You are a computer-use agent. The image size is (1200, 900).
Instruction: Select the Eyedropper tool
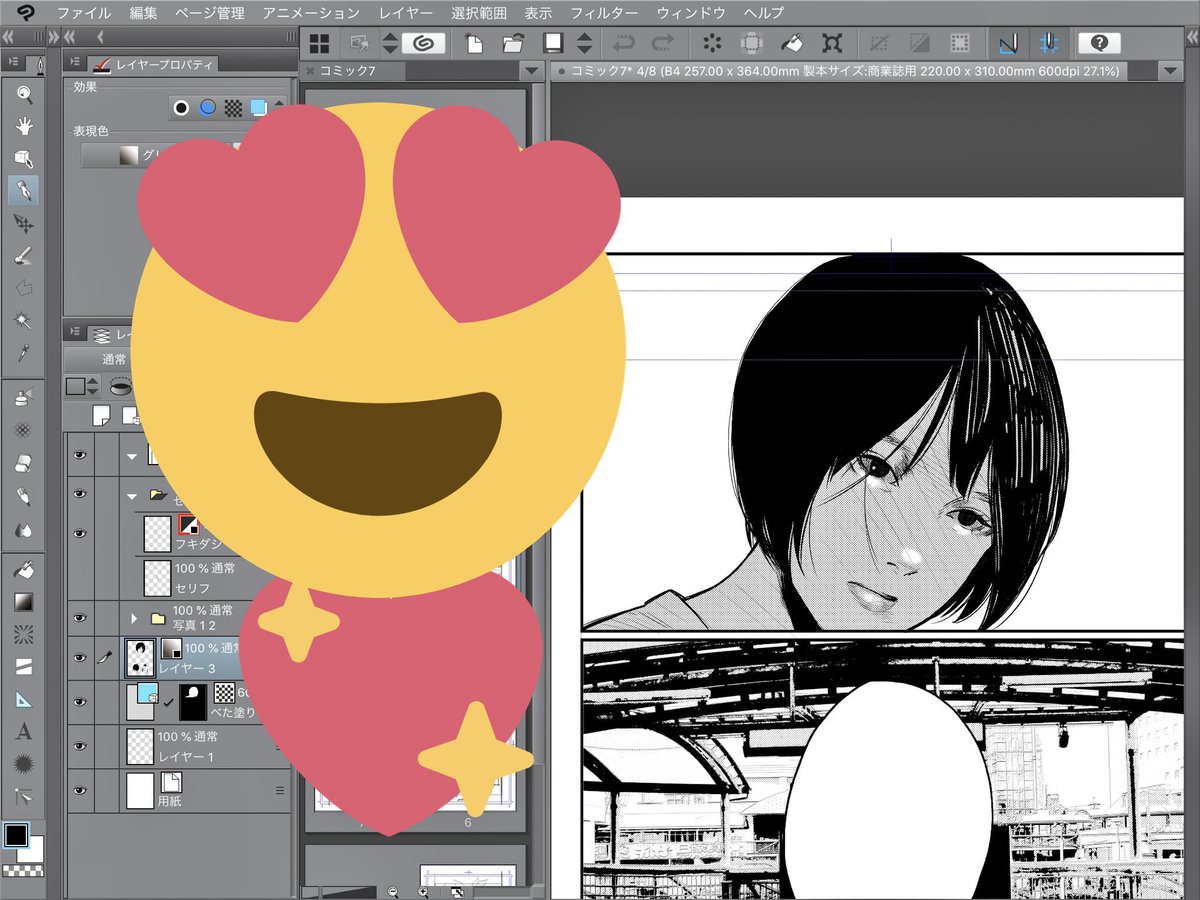tap(24, 352)
